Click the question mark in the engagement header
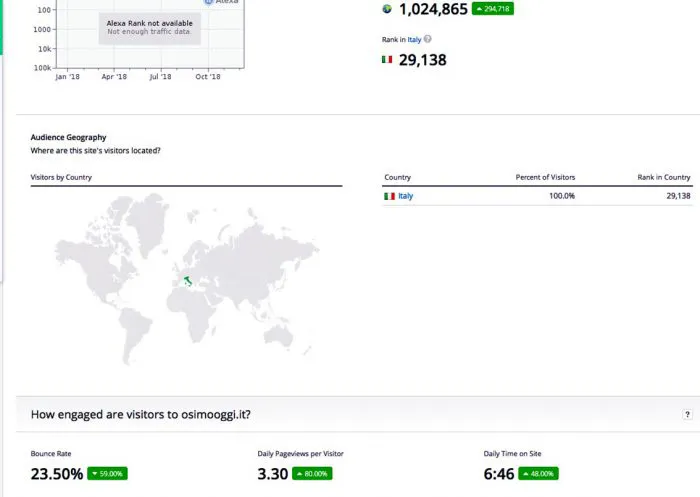The height and width of the screenshot is (497, 700). click(687, 414)
